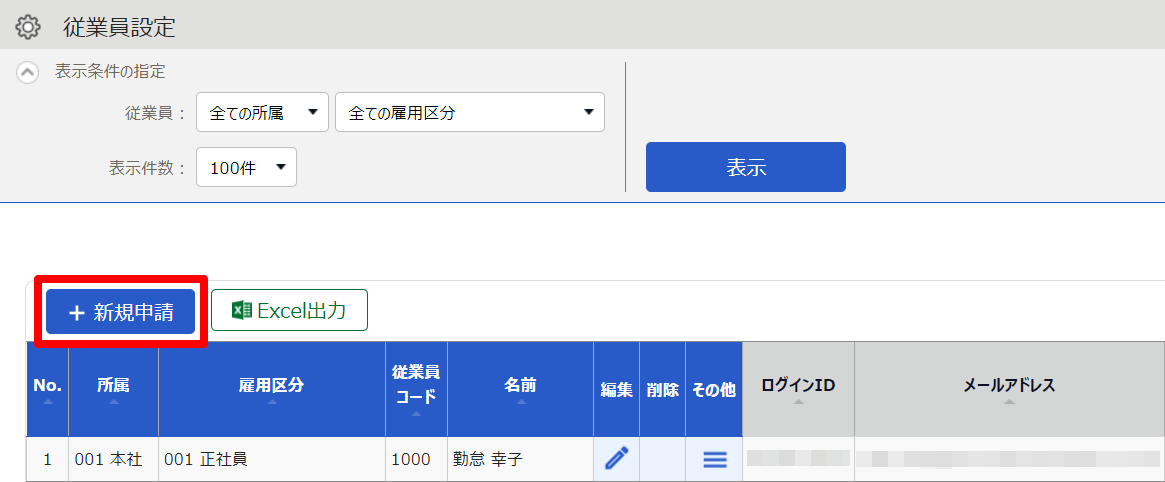Click the 編集 column header
This screenshot has width=1165, height=482.
[x=617, y=389]
